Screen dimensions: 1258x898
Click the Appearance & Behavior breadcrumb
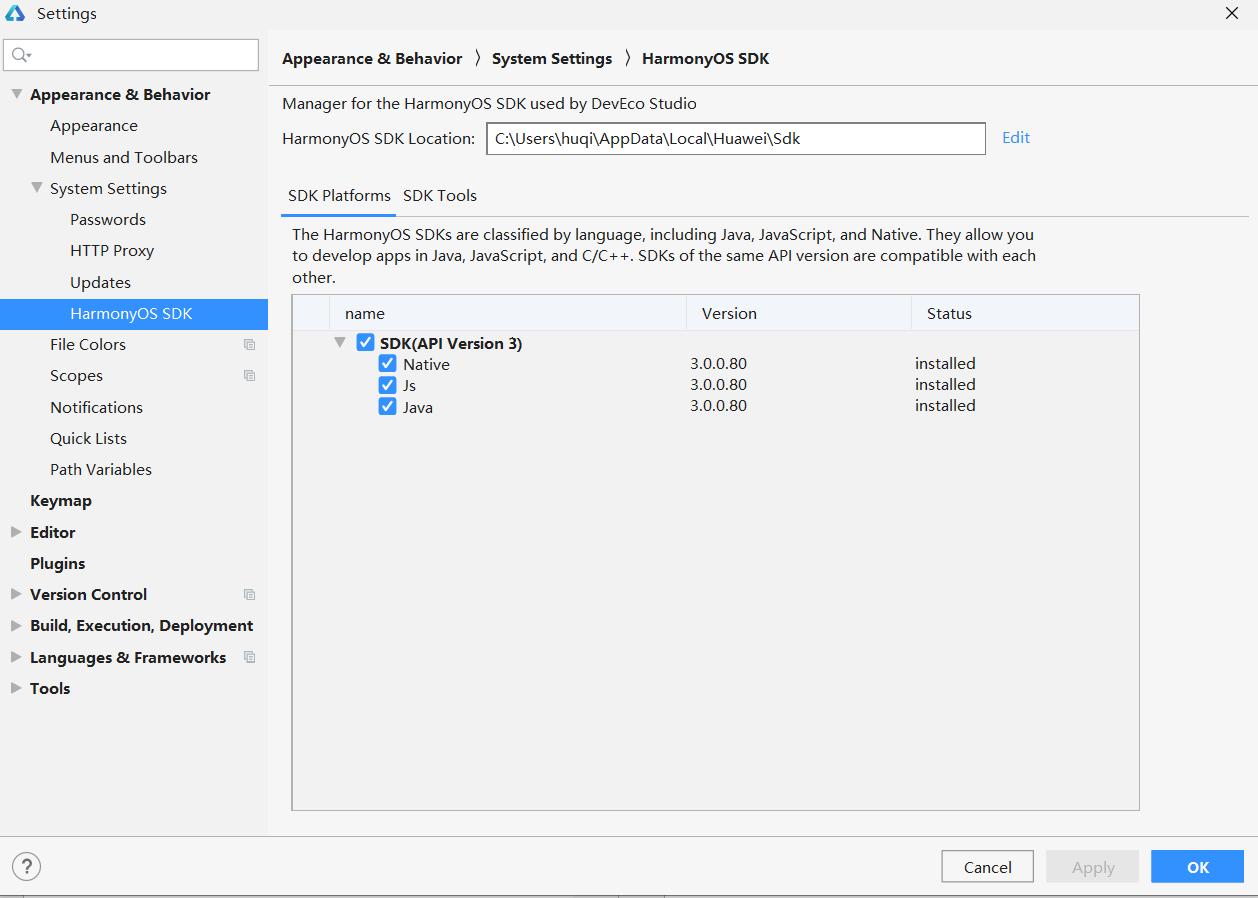(x=372, y=59)
